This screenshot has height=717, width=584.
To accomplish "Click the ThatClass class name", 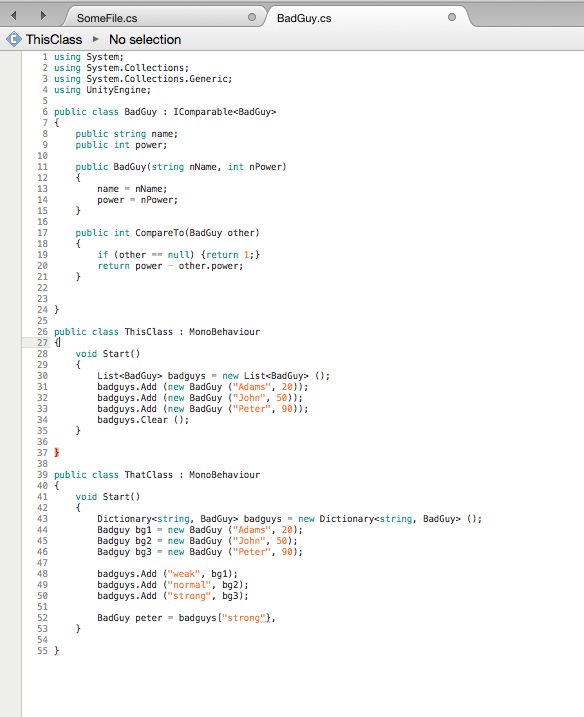I will click(149, 475).
